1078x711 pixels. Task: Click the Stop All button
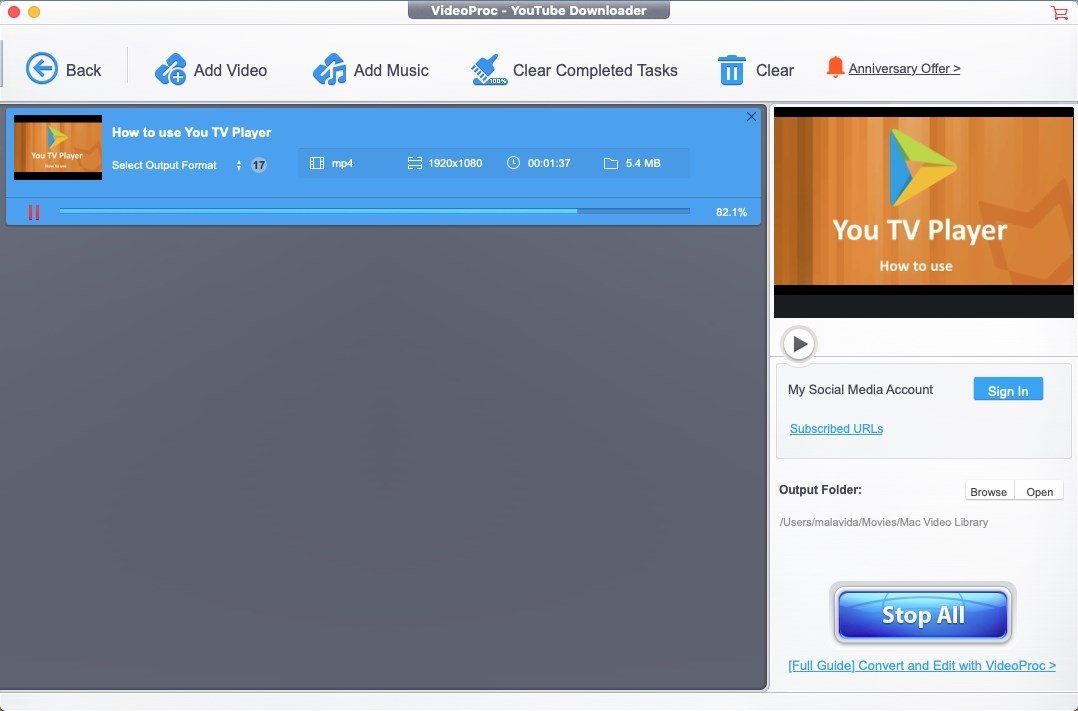(923, 614)
